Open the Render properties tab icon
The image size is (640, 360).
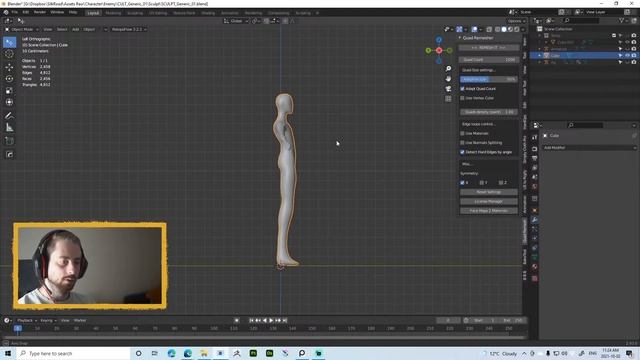coord(534,149)
